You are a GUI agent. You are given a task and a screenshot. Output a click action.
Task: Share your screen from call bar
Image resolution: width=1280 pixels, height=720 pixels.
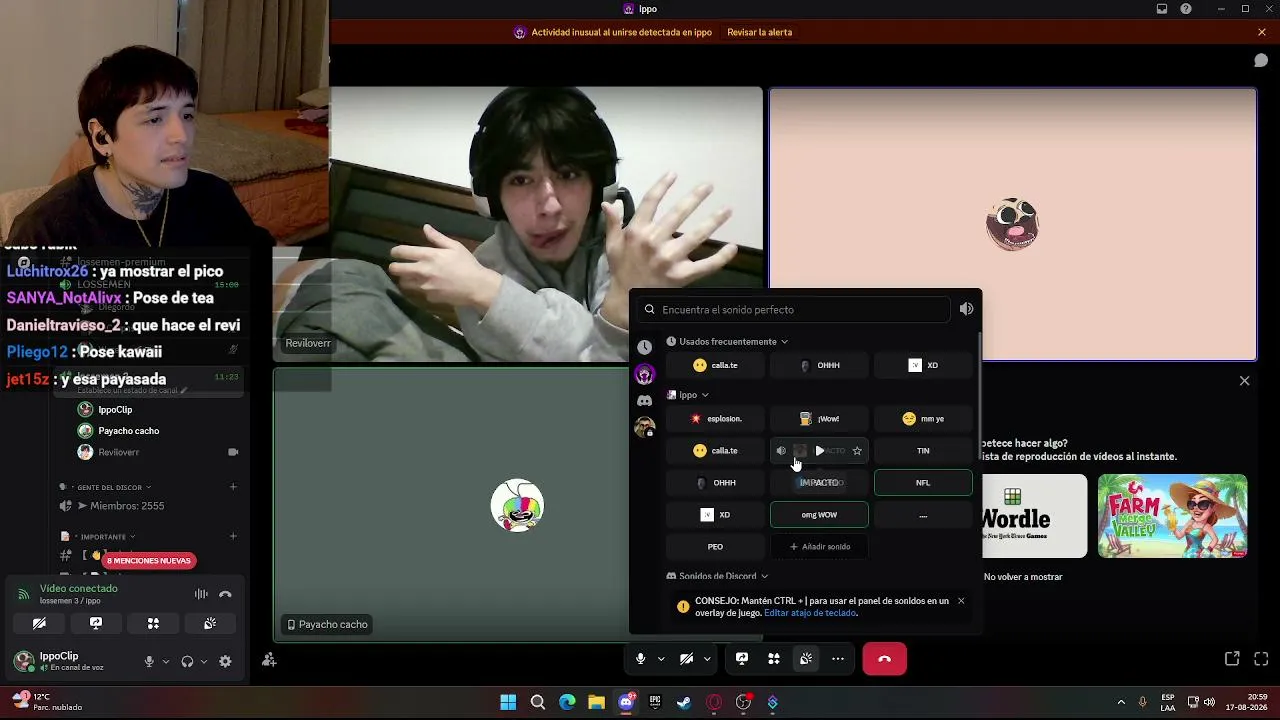[x=742, y=659]
